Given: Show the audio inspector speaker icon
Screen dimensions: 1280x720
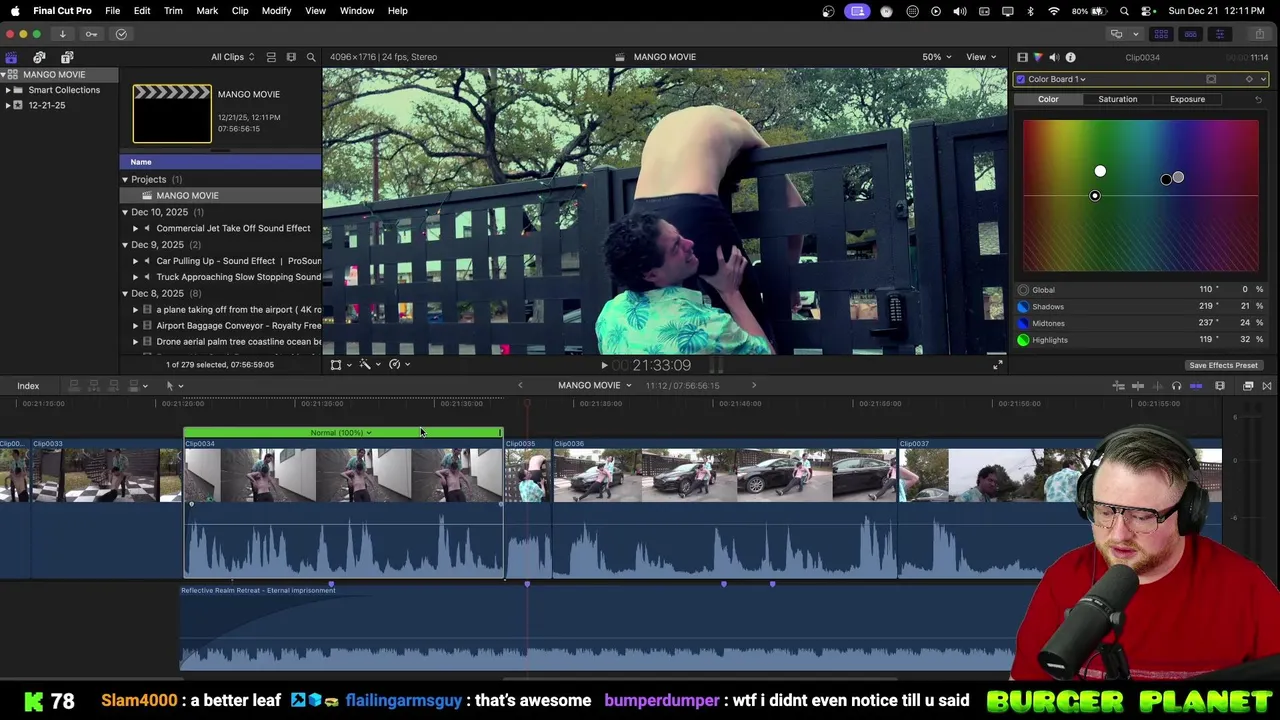Looking at the screenshot, I should [x=1054, y=57].
